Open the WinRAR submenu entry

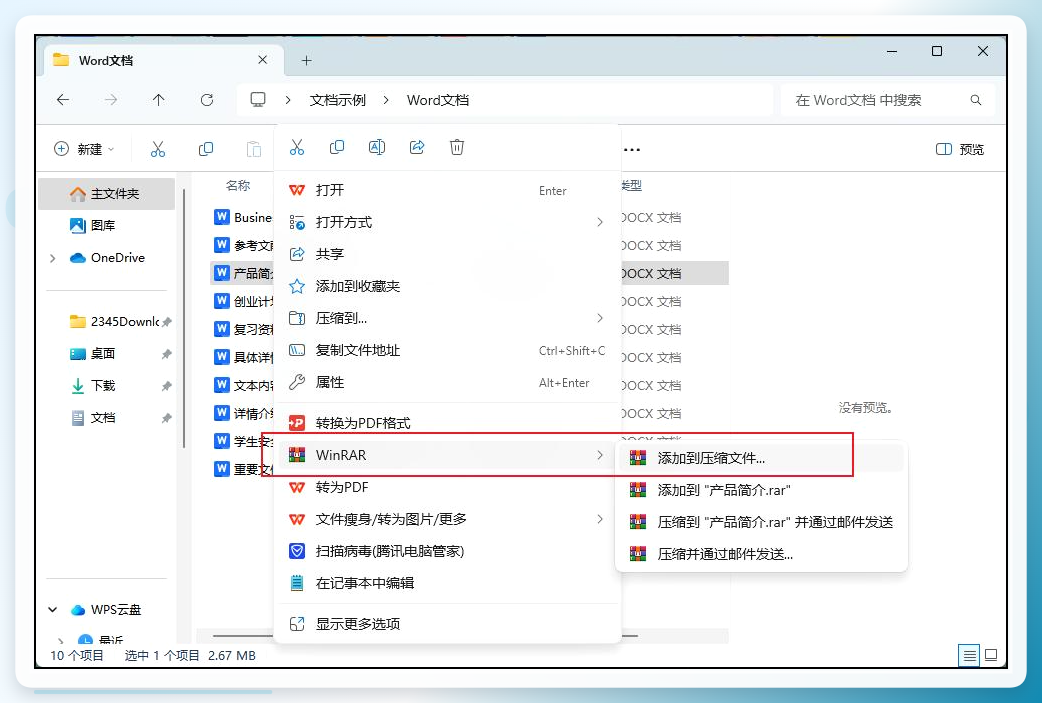pyautogui.click(x=446, y=455)
